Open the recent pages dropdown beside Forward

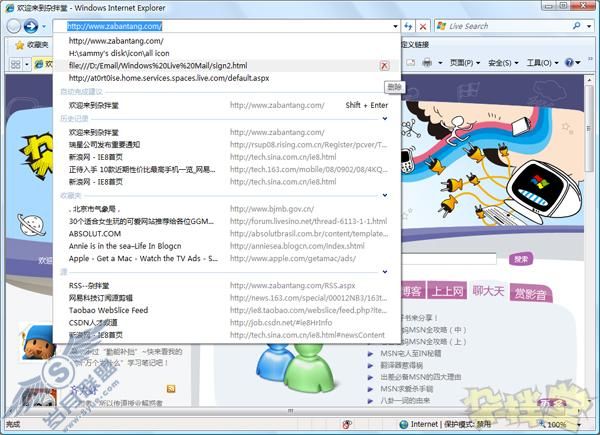44,26
